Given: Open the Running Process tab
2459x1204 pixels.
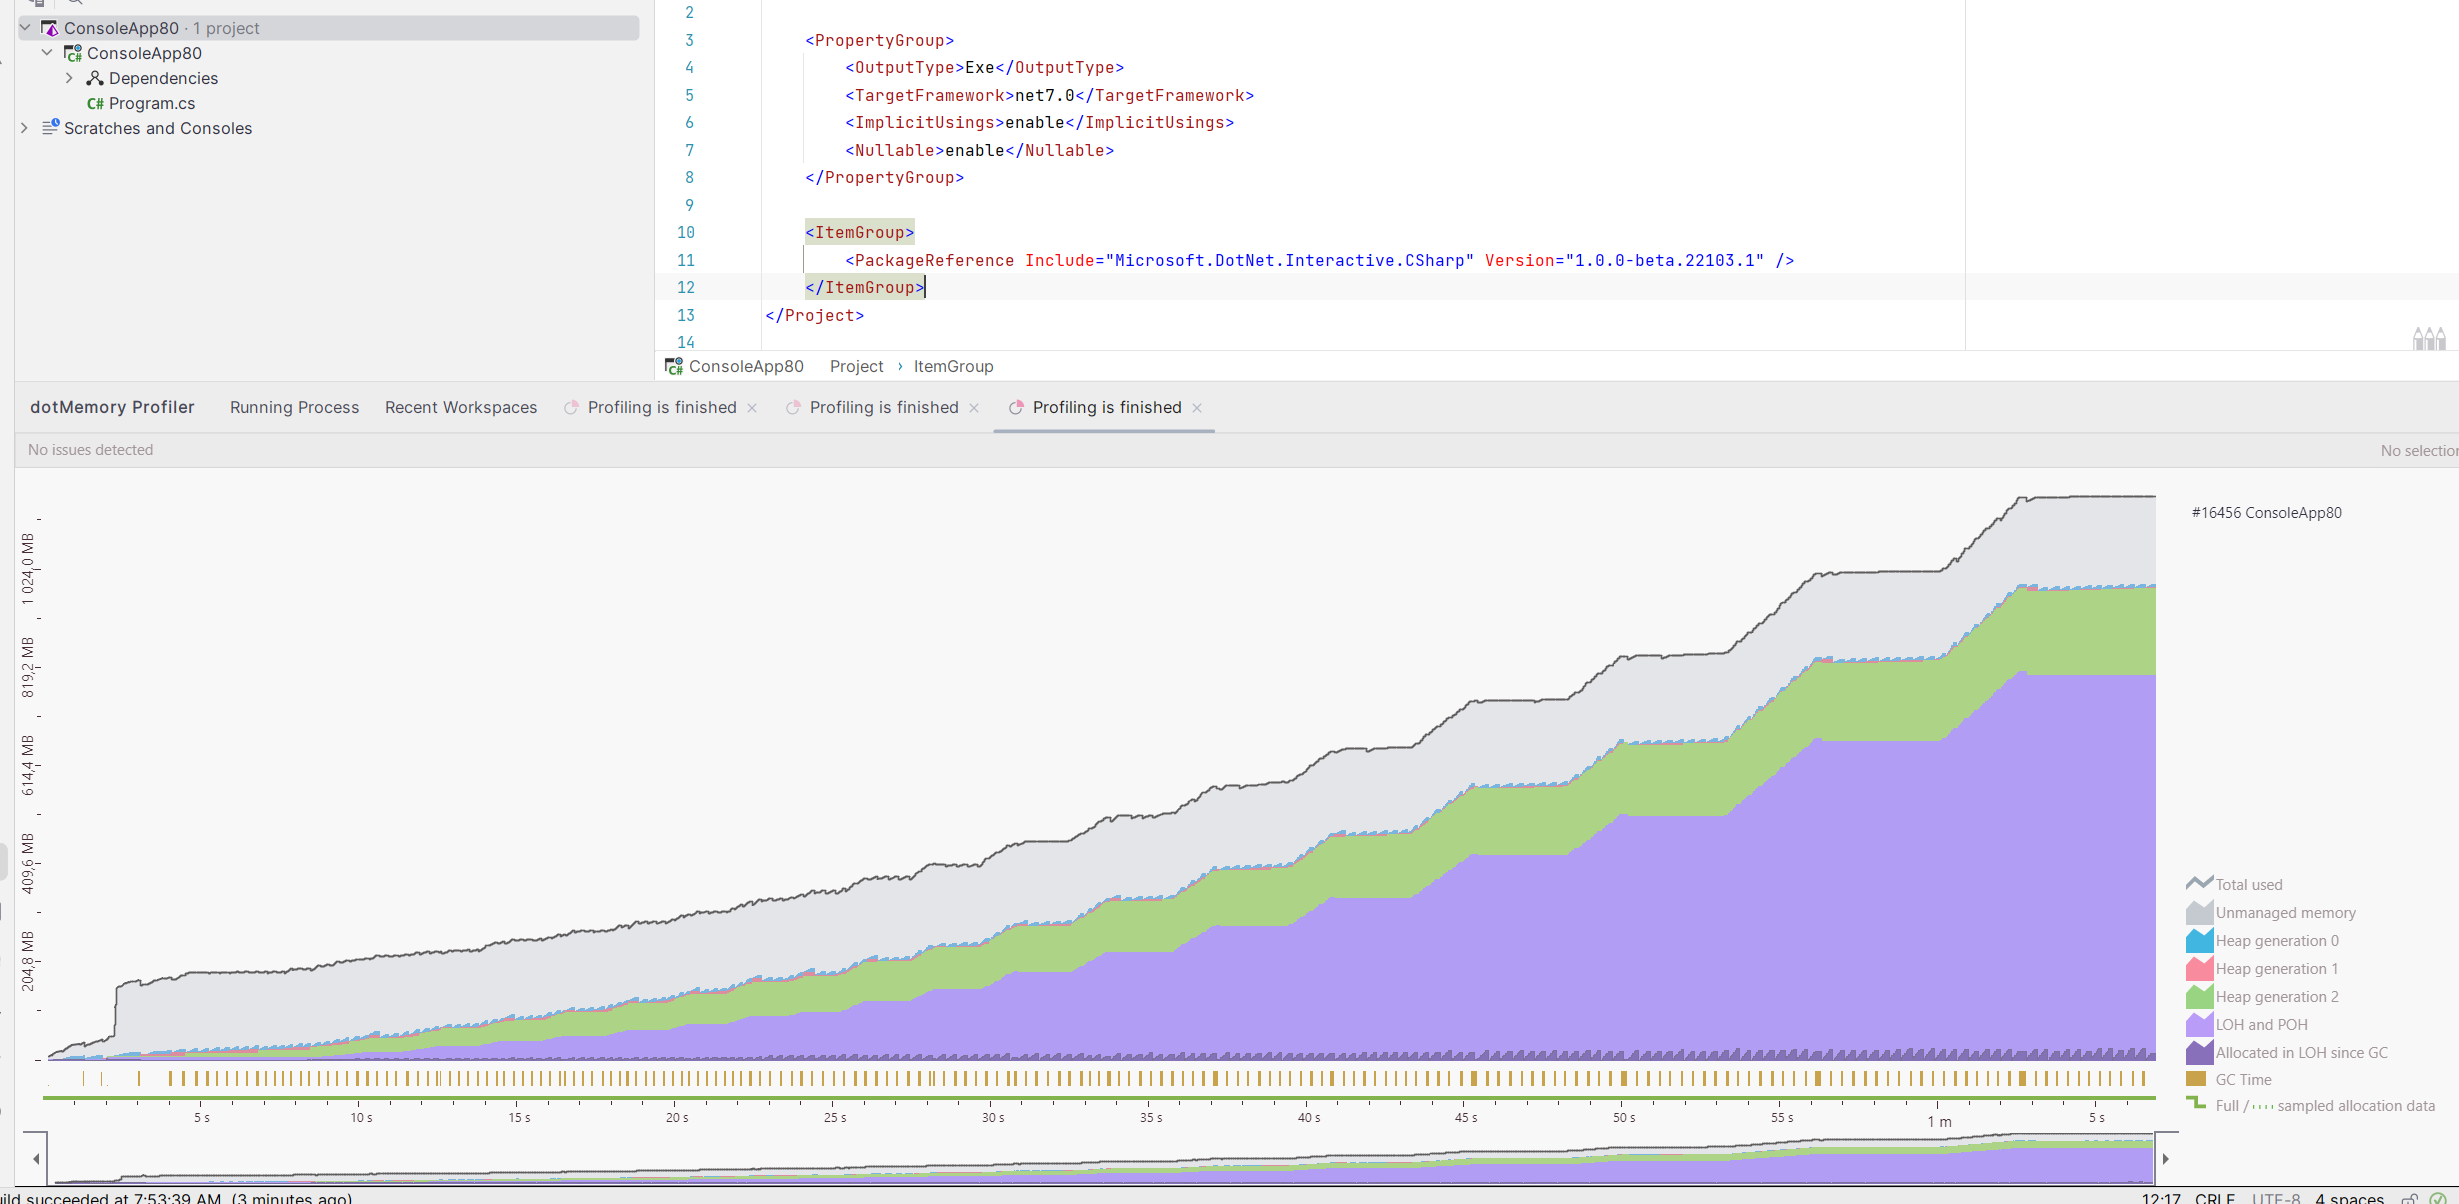Looking at the screenshot, I should pos(294,407).
